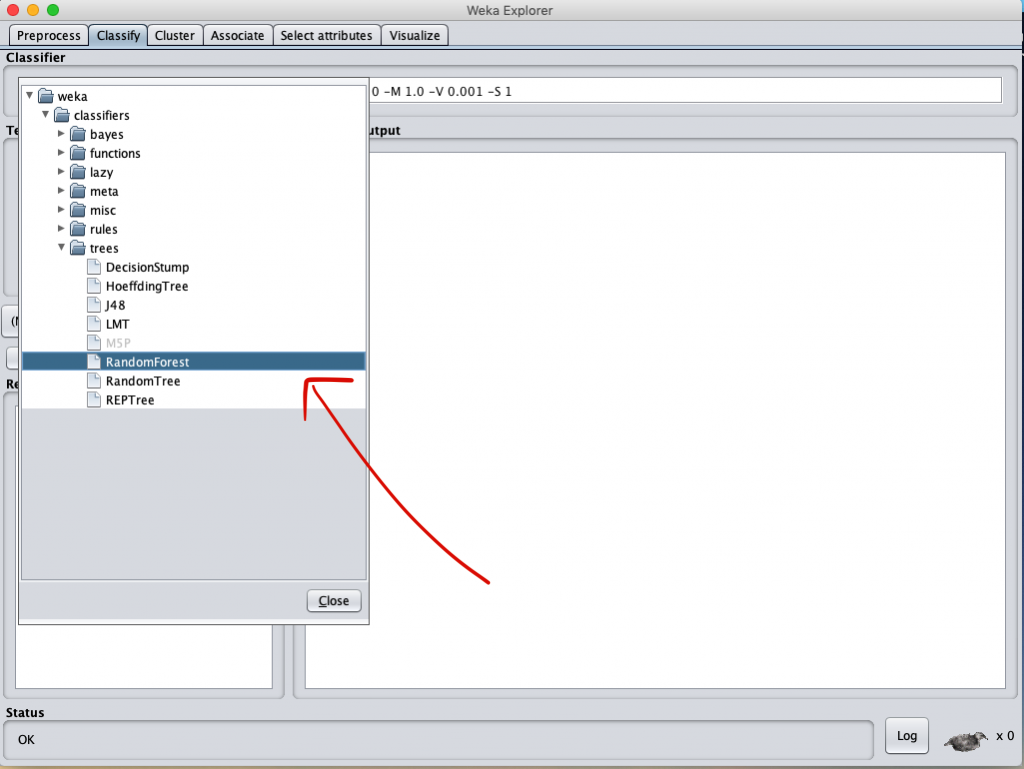Close the classifier chooser popup

pyautogui.click(x=334, y=601)
